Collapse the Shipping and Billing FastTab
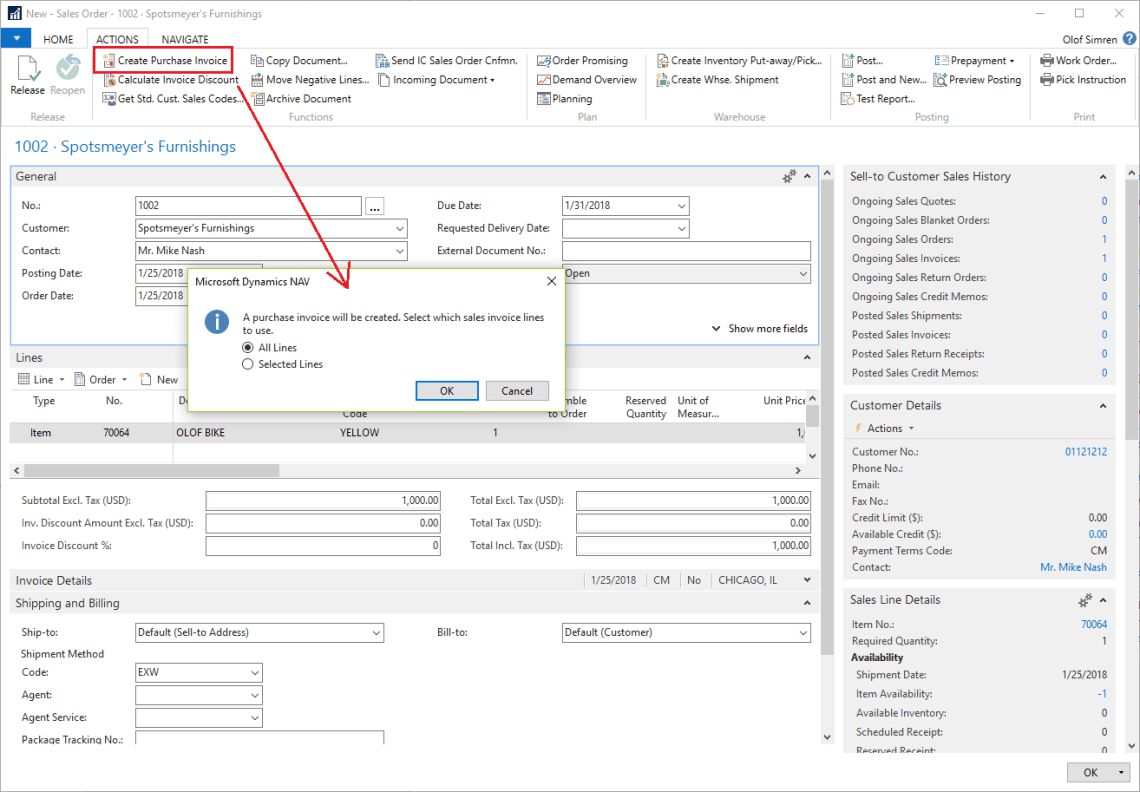The image size is (1140, 792). pos(807,603)
